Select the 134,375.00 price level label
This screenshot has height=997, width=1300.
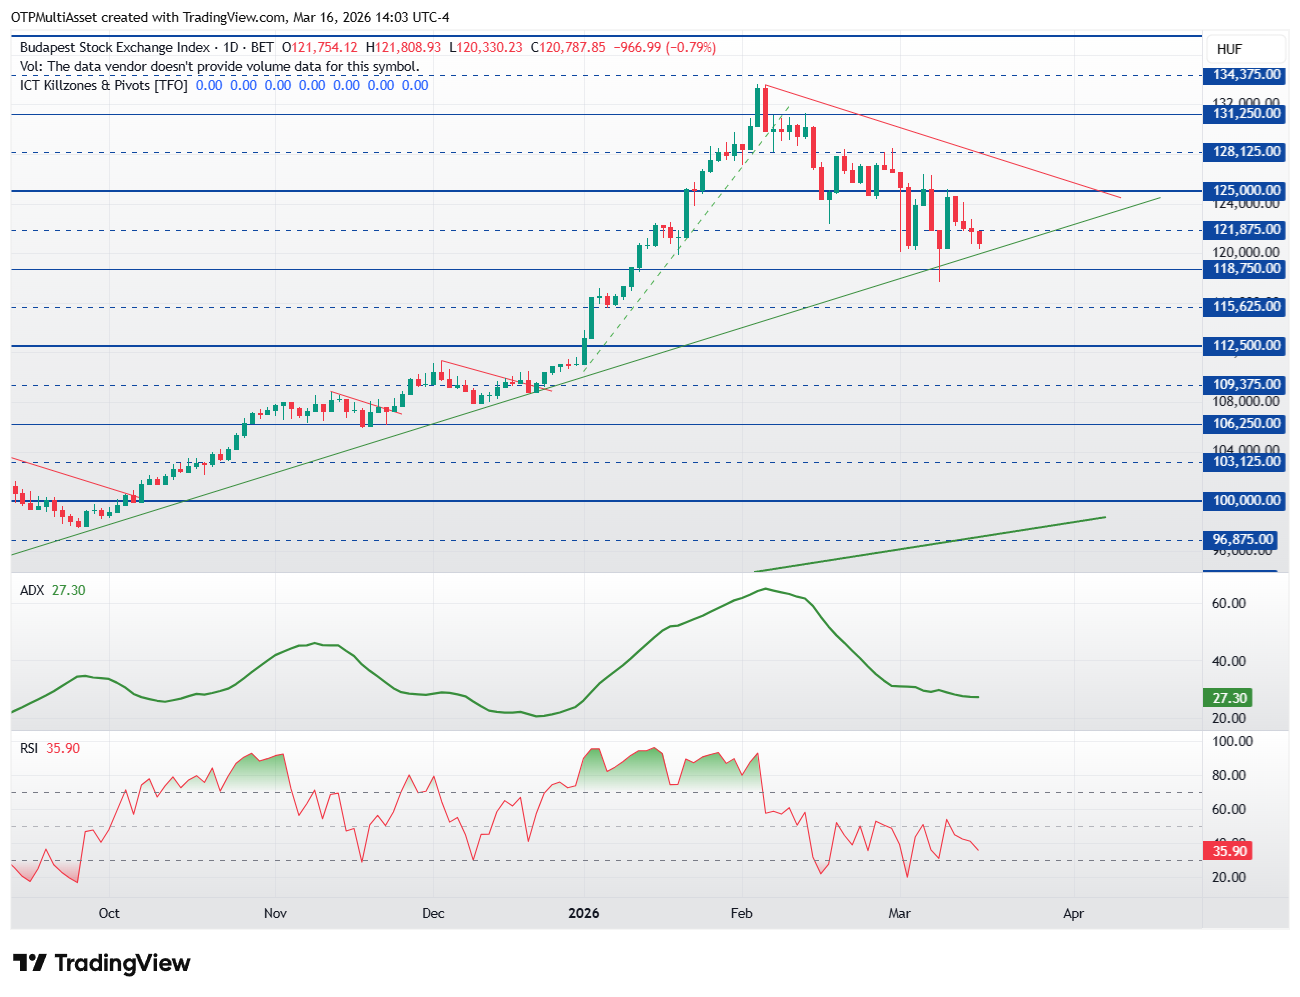coord(1246,75)
